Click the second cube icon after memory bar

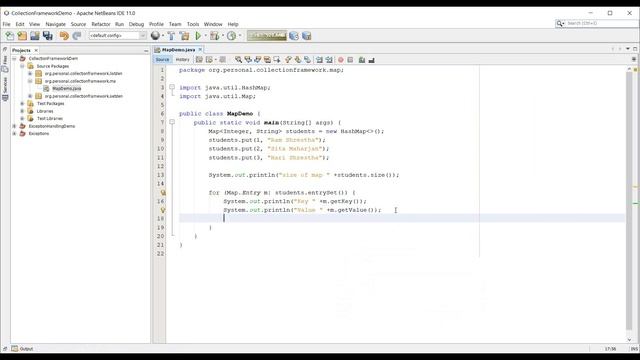[307, 36]
